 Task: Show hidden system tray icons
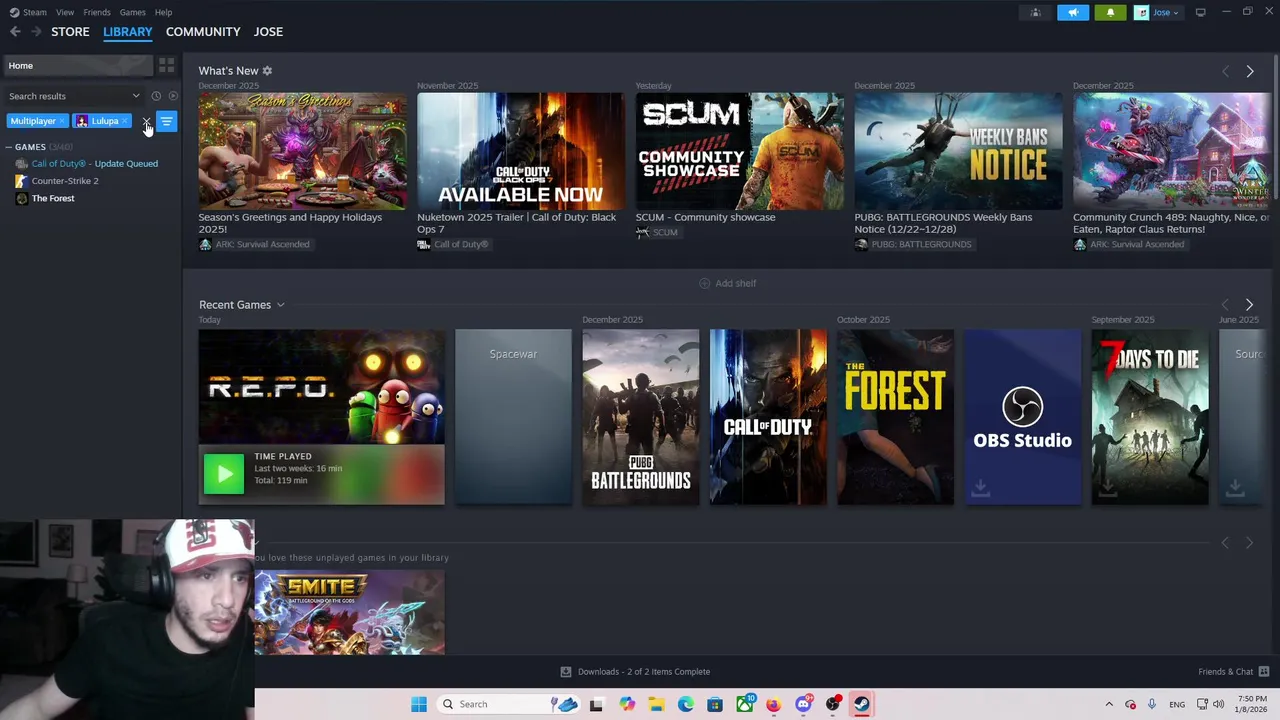(x=1108, y=704)
